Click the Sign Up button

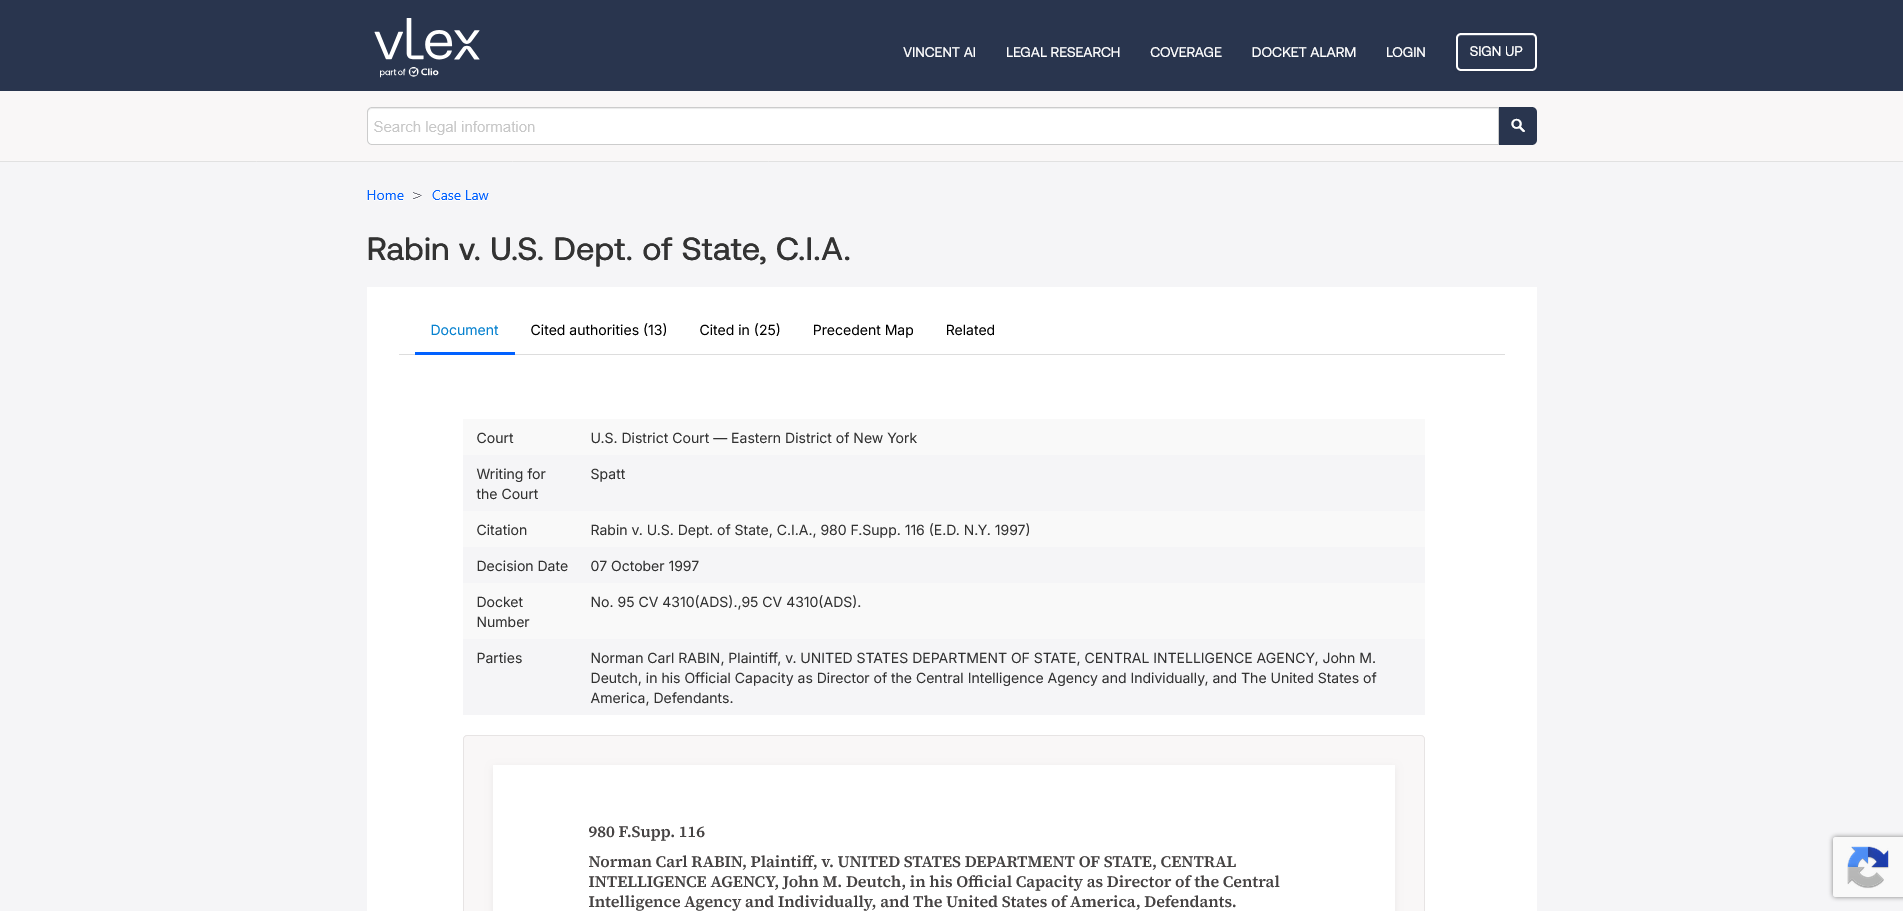coord(1495,52)
